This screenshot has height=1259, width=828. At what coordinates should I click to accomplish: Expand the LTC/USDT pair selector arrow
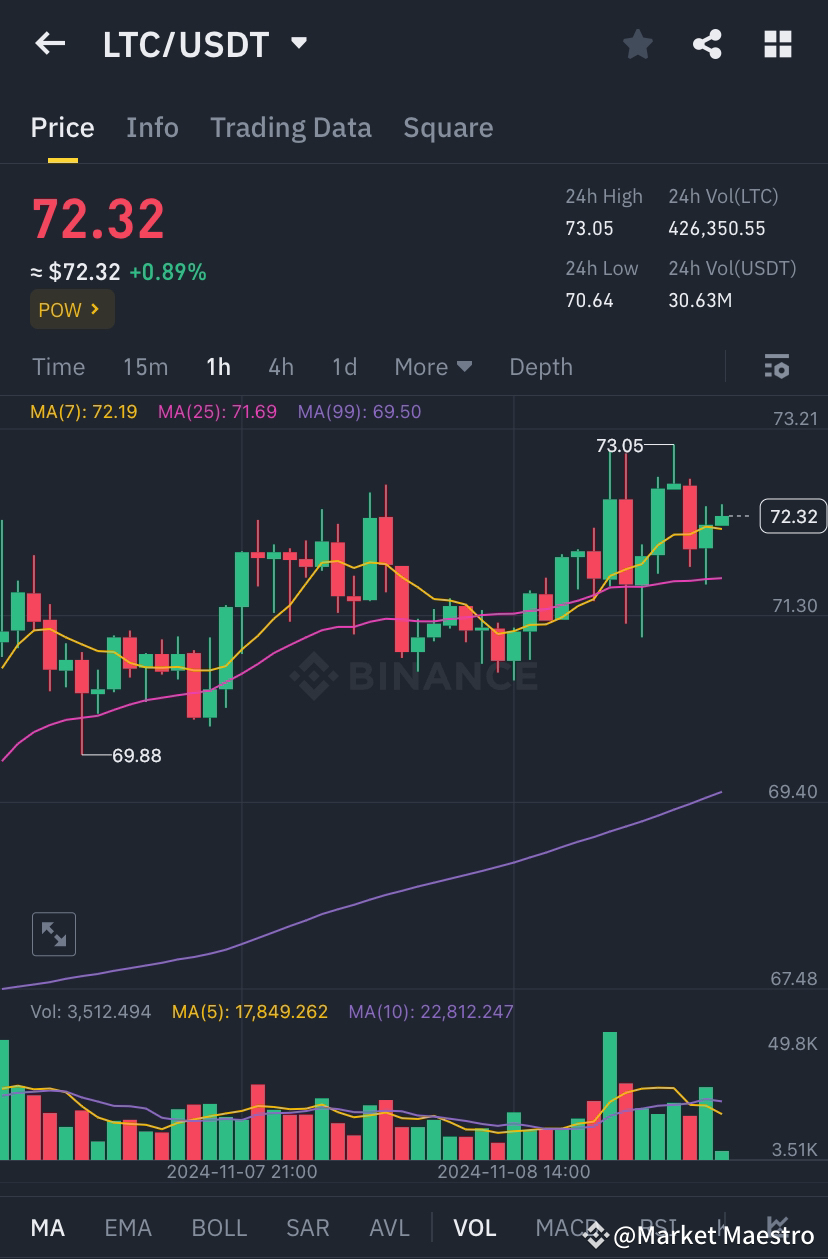click(298, 44)
